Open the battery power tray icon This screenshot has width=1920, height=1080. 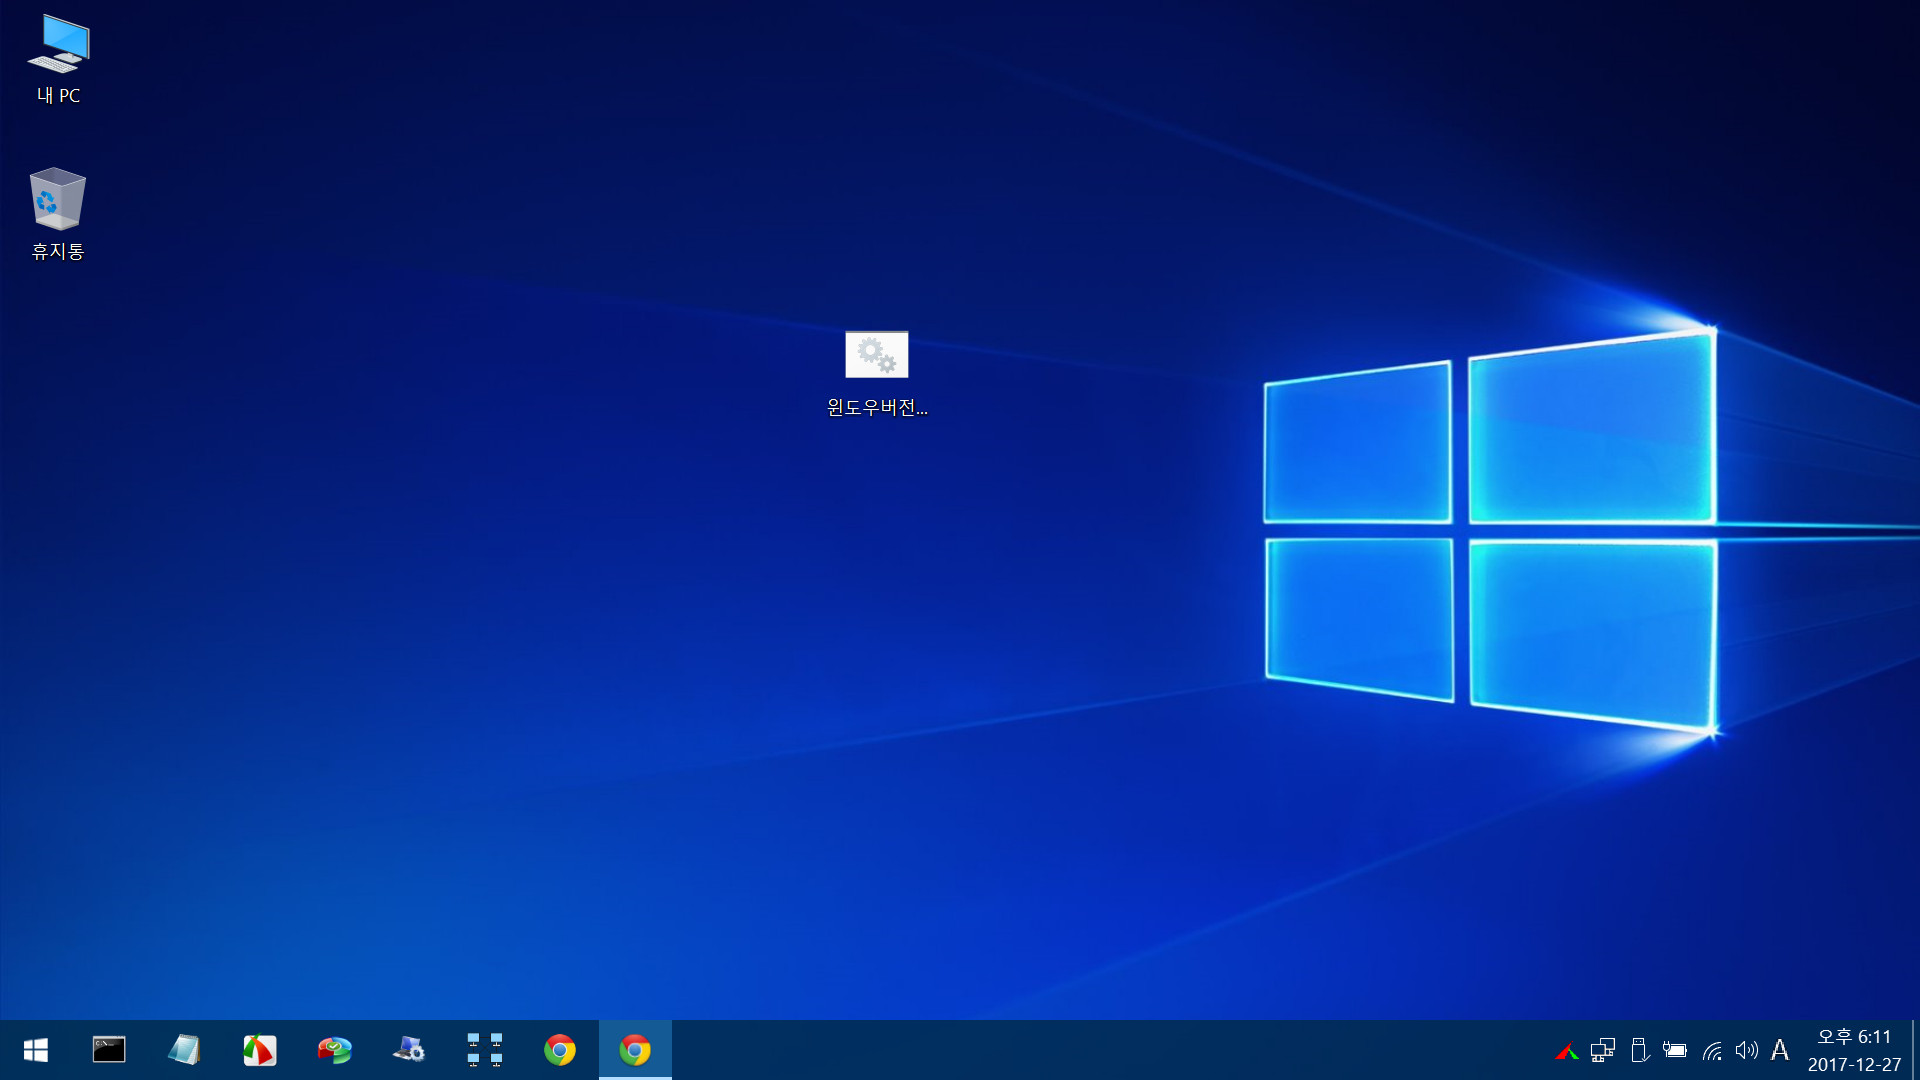coord(1675,1050)
